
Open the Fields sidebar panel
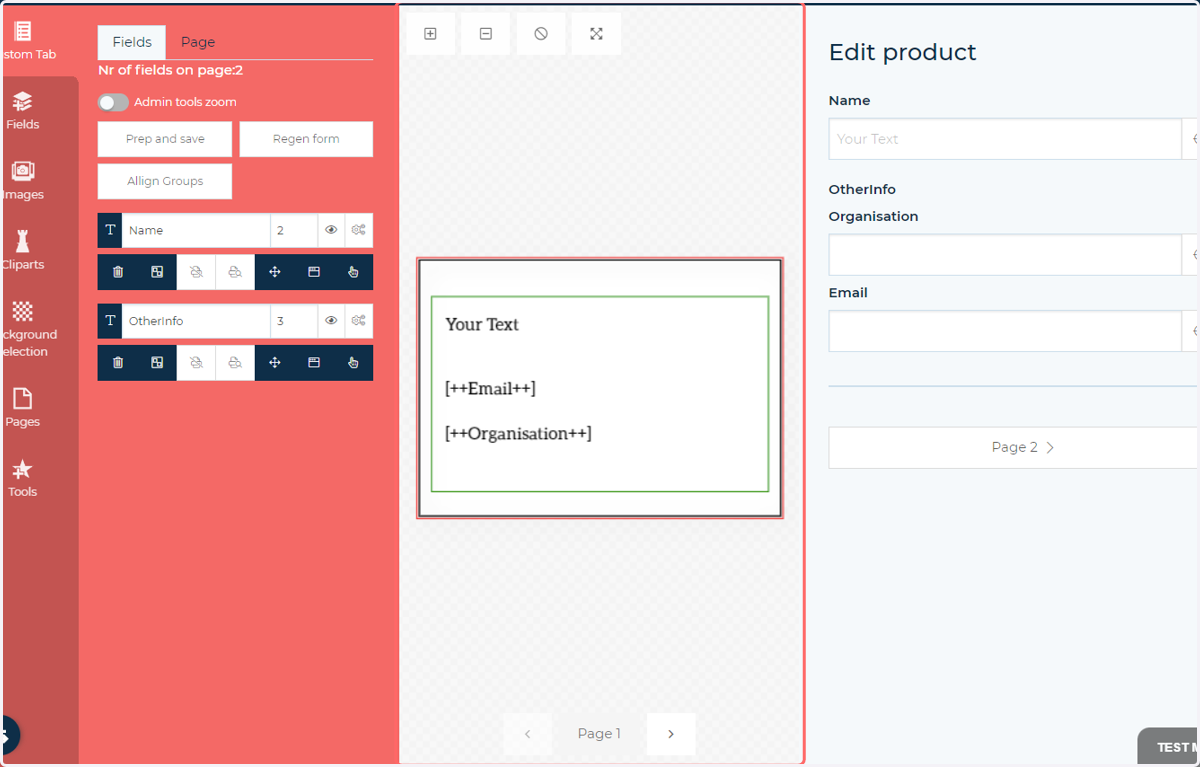pos(23,110)
